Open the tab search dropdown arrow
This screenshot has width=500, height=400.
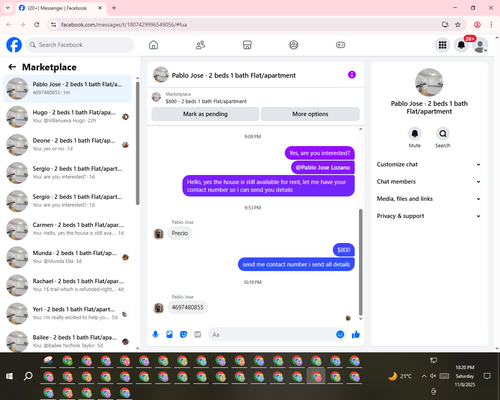[x=8, y=8]
